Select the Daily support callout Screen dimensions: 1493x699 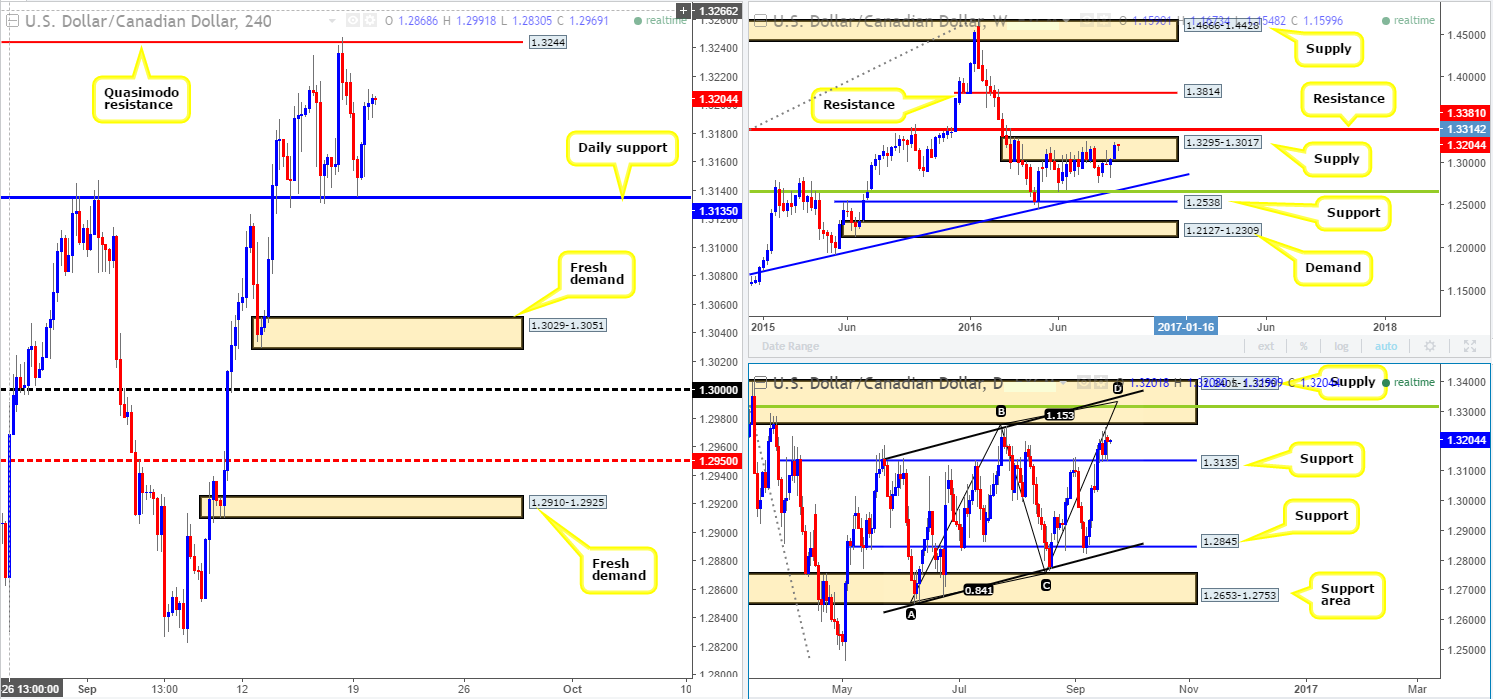tap(621, 147)
